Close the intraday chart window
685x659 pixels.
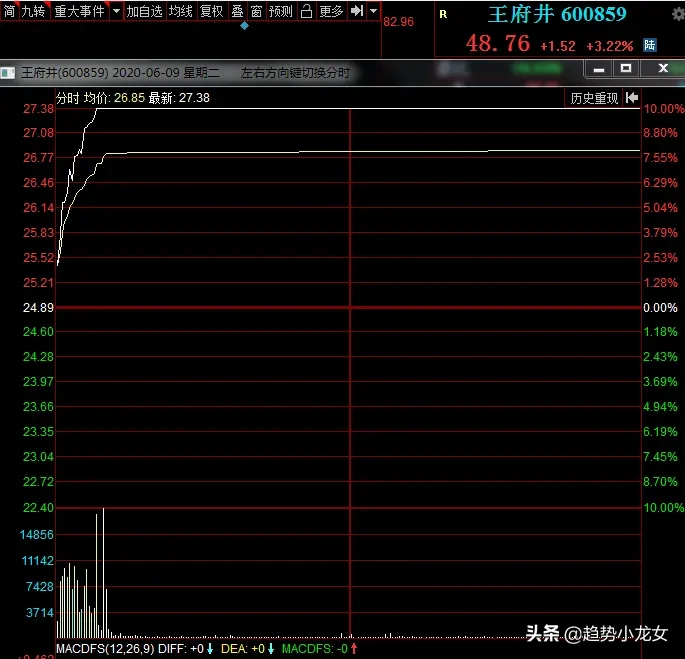(x=663, y=68)
